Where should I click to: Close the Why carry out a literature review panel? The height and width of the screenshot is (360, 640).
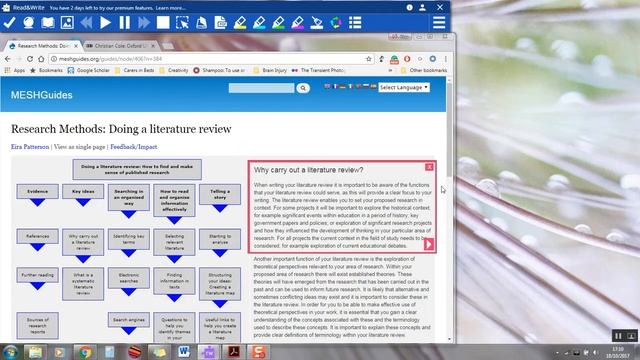click(429, 167)
